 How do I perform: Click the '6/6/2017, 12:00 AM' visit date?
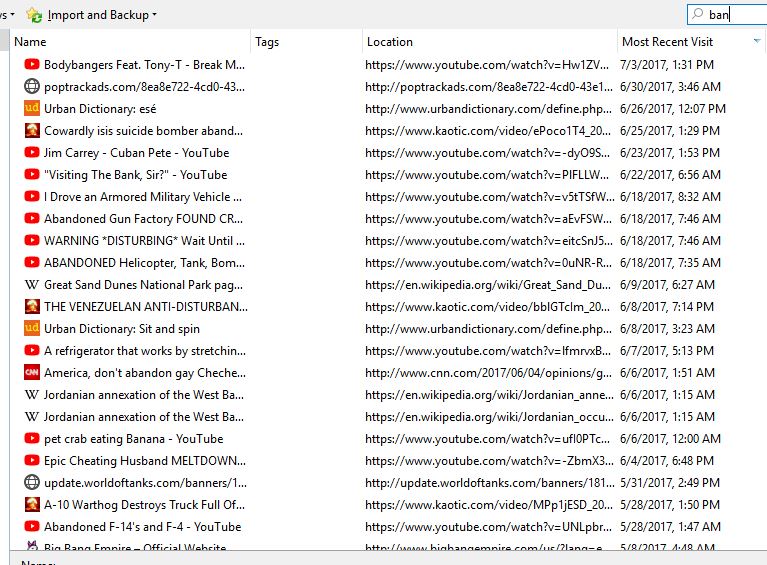pyautogui.click(x=670, y=439)
